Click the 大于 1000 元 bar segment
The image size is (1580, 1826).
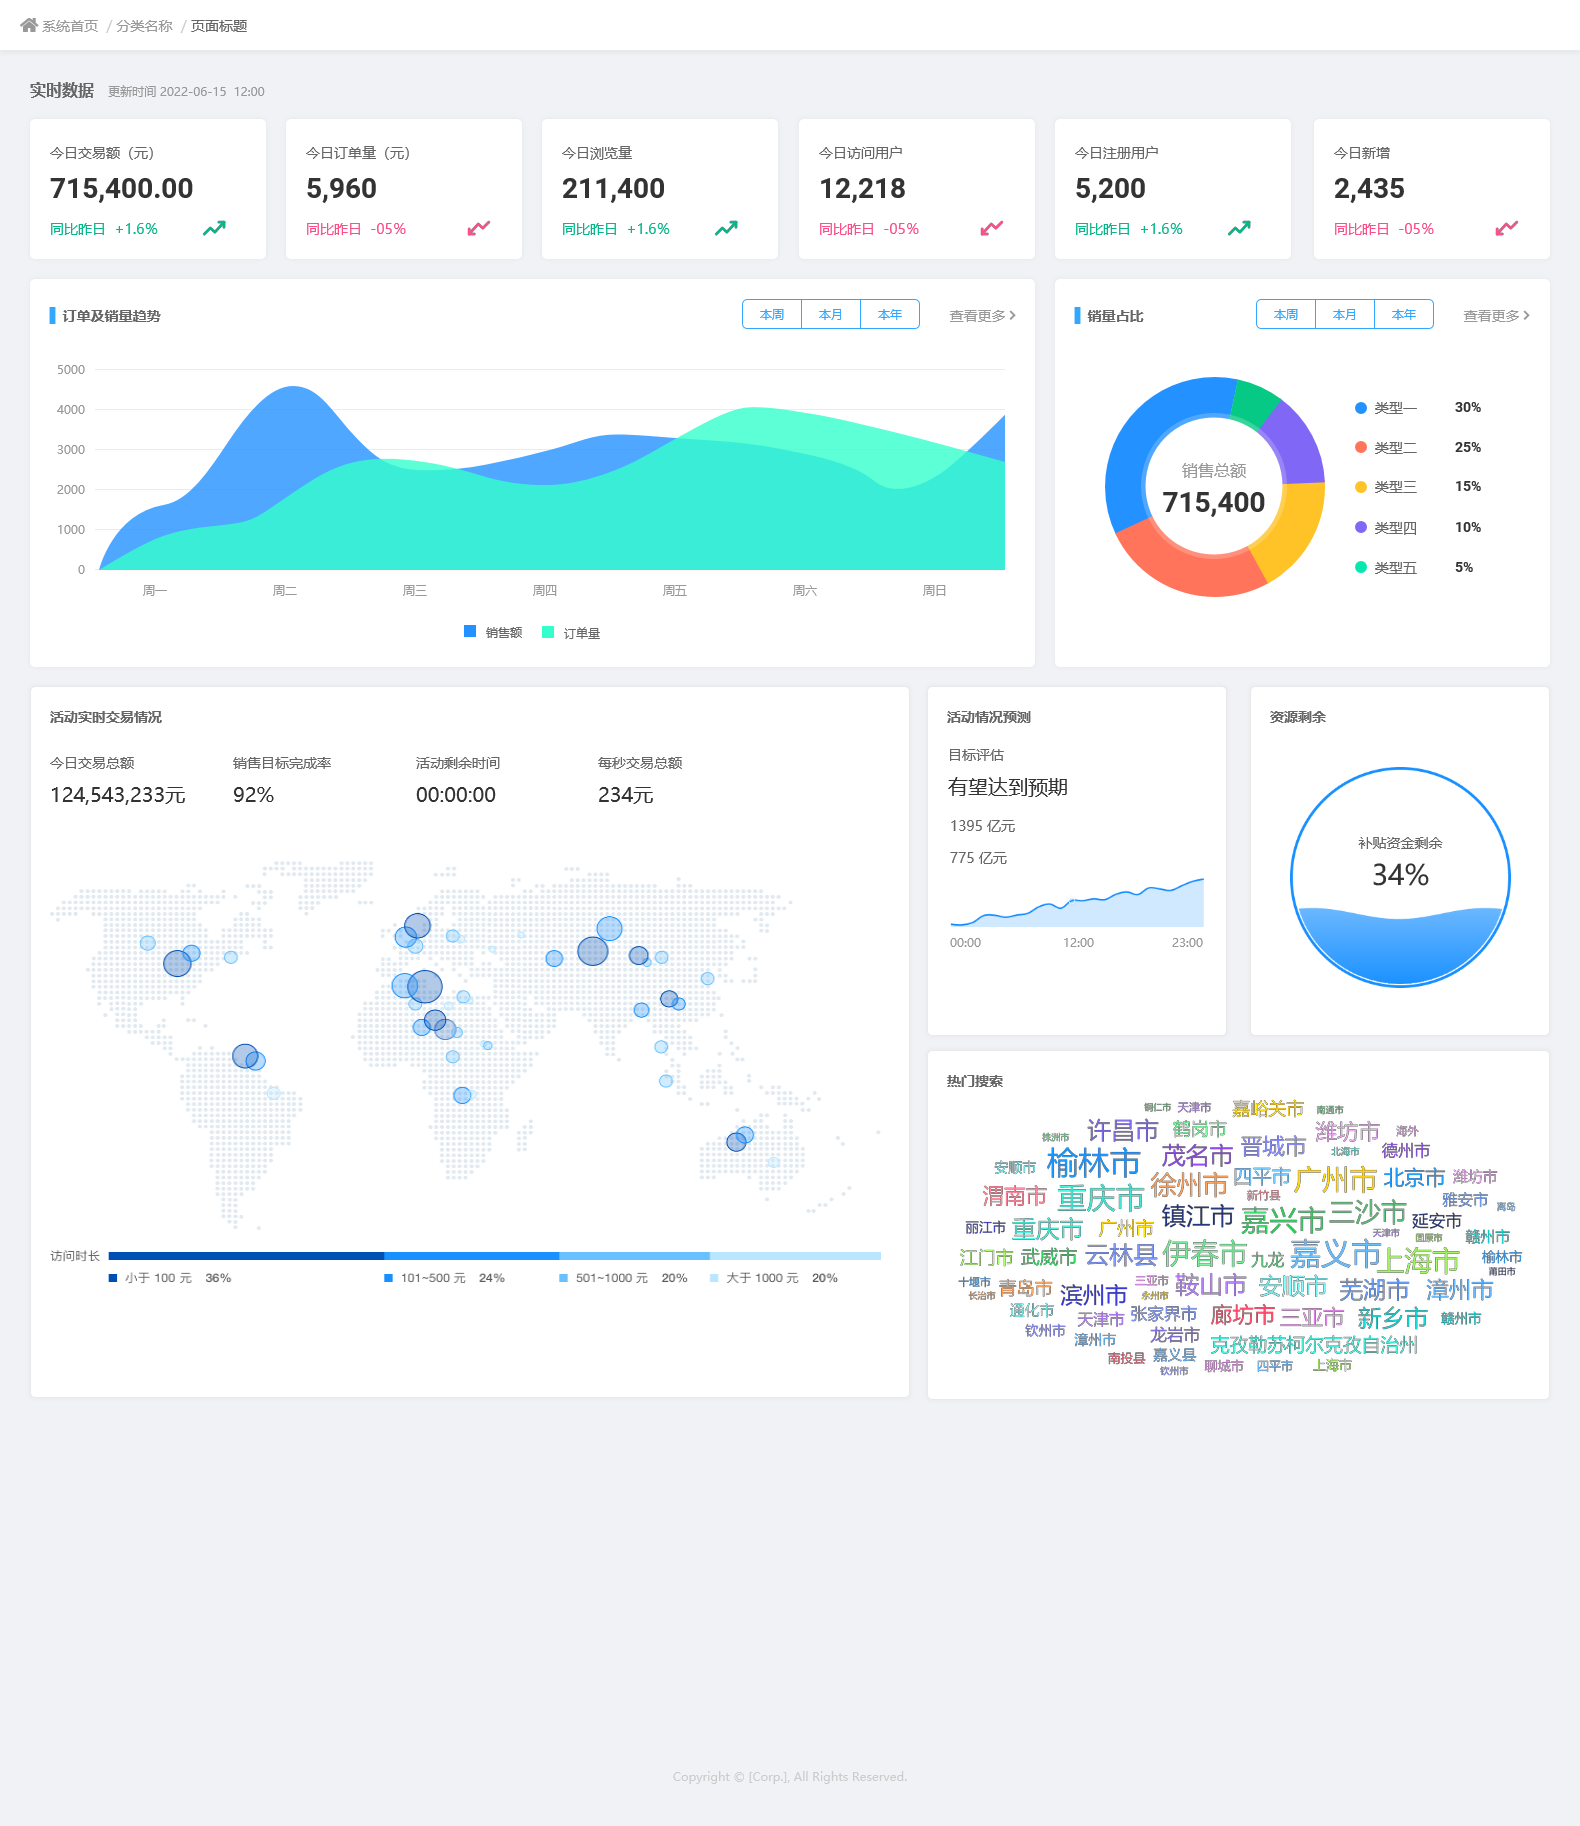click(x=795, y=1255)
